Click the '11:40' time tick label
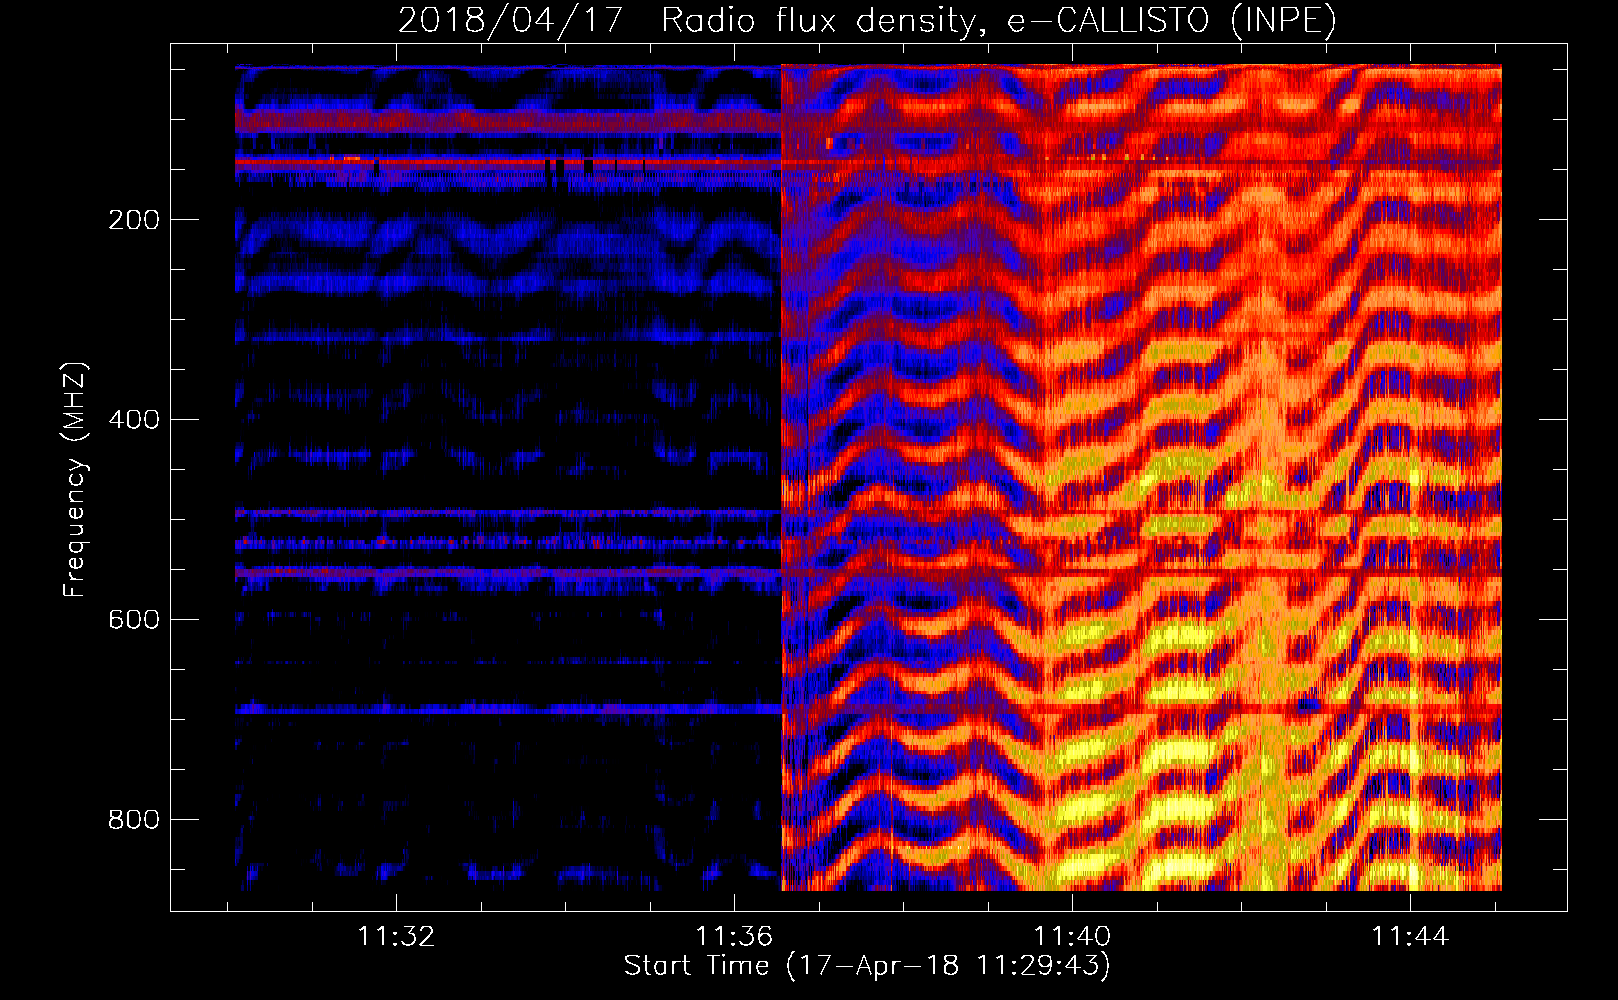Image resolution: width=1618 pixels, height=1000 pixels. 1072,937
